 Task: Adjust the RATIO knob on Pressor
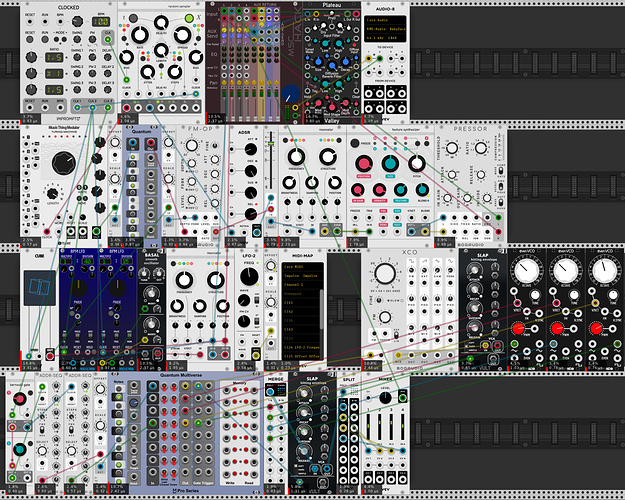(480, 148)
